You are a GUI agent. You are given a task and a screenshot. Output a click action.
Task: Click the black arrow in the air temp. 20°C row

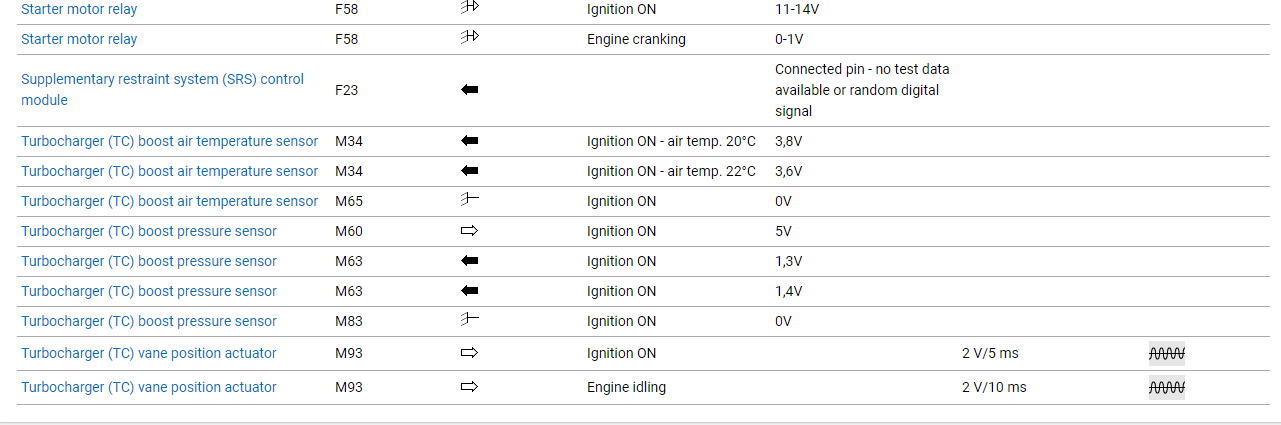469,141
